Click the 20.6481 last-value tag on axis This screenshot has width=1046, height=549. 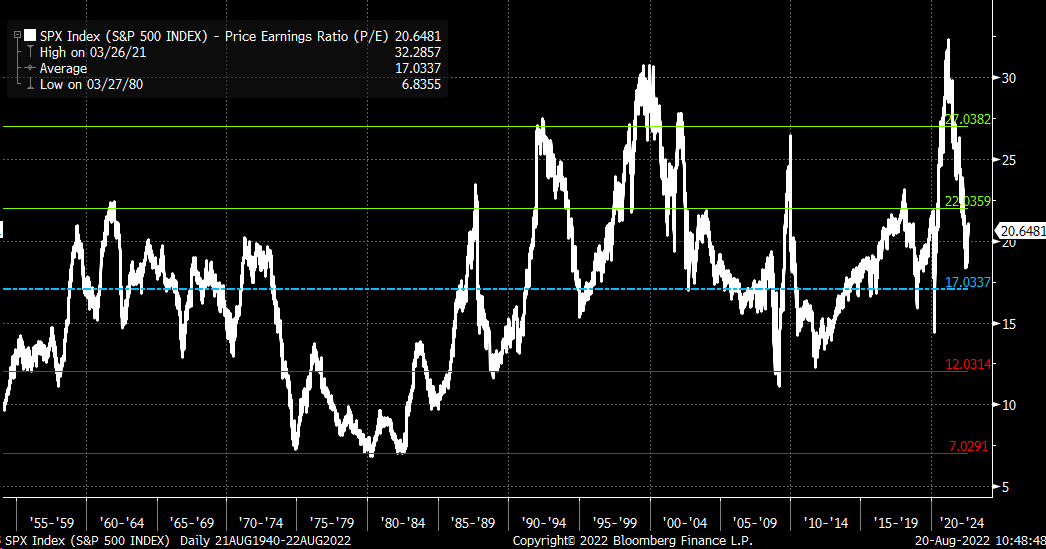point(1021,231)
